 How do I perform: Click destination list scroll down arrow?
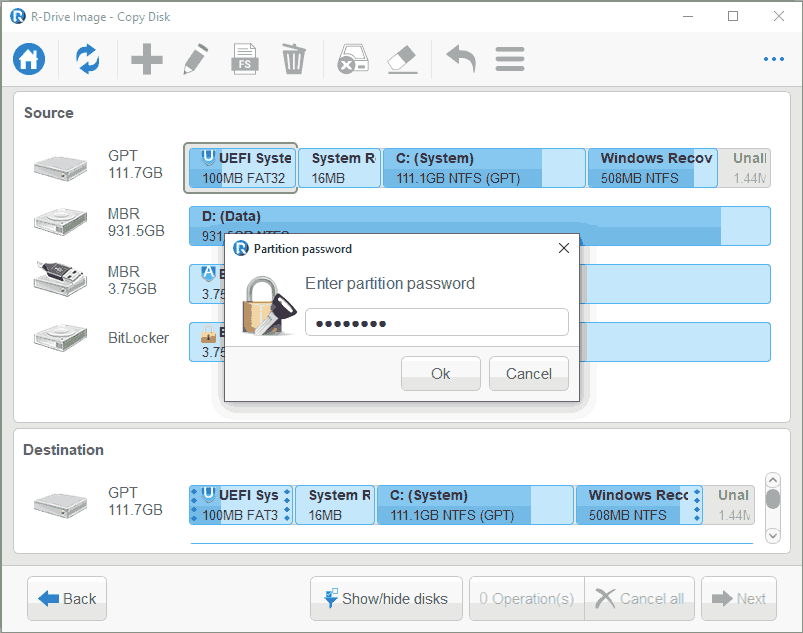coord(773,535)
